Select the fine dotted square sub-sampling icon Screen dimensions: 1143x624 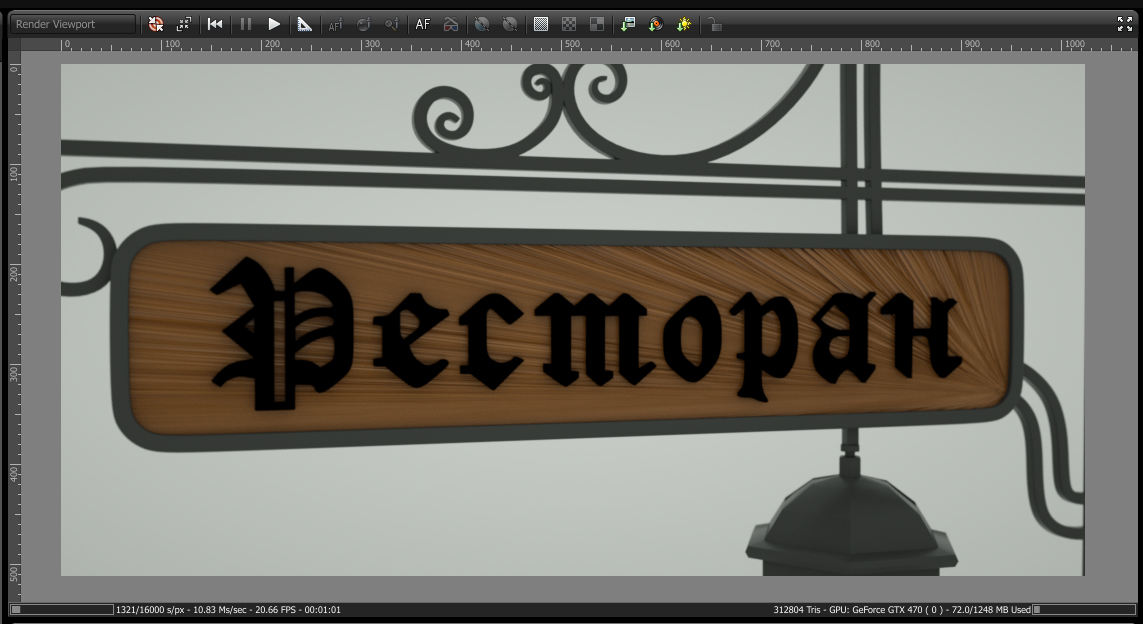(541, 24)
